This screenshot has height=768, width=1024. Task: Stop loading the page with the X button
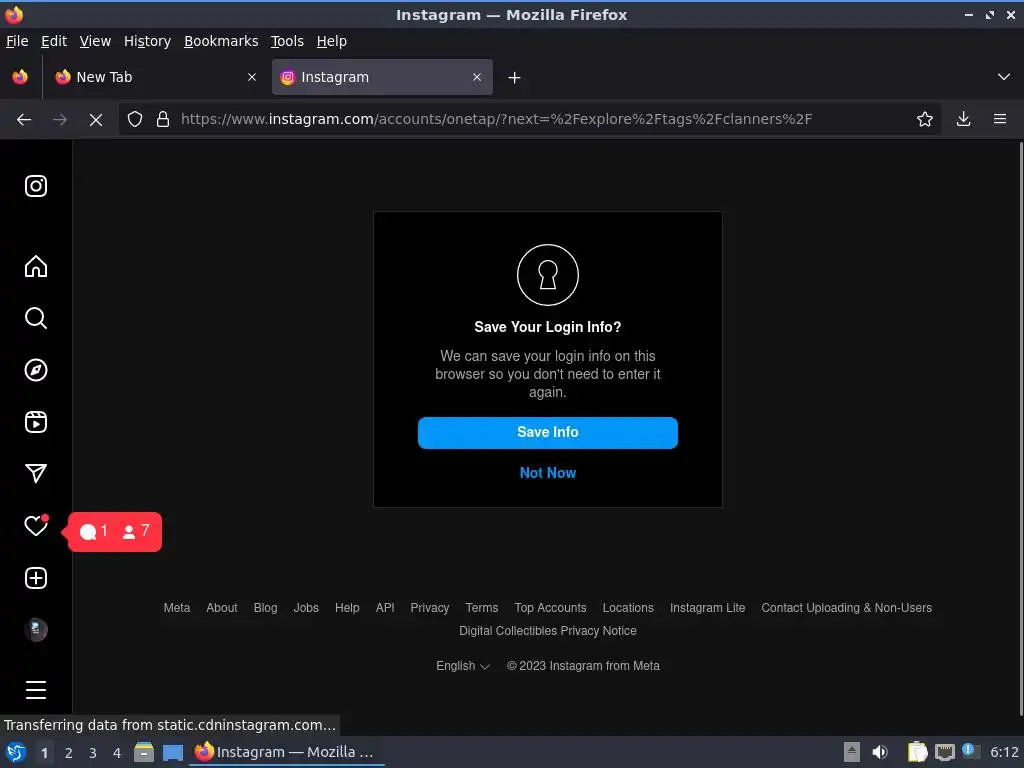(x=95, y=120)
